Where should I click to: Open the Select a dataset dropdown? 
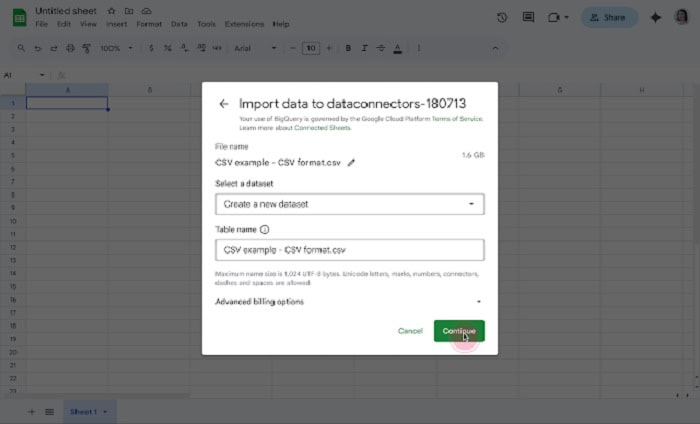pyautogui.click(x=349, y=204)
